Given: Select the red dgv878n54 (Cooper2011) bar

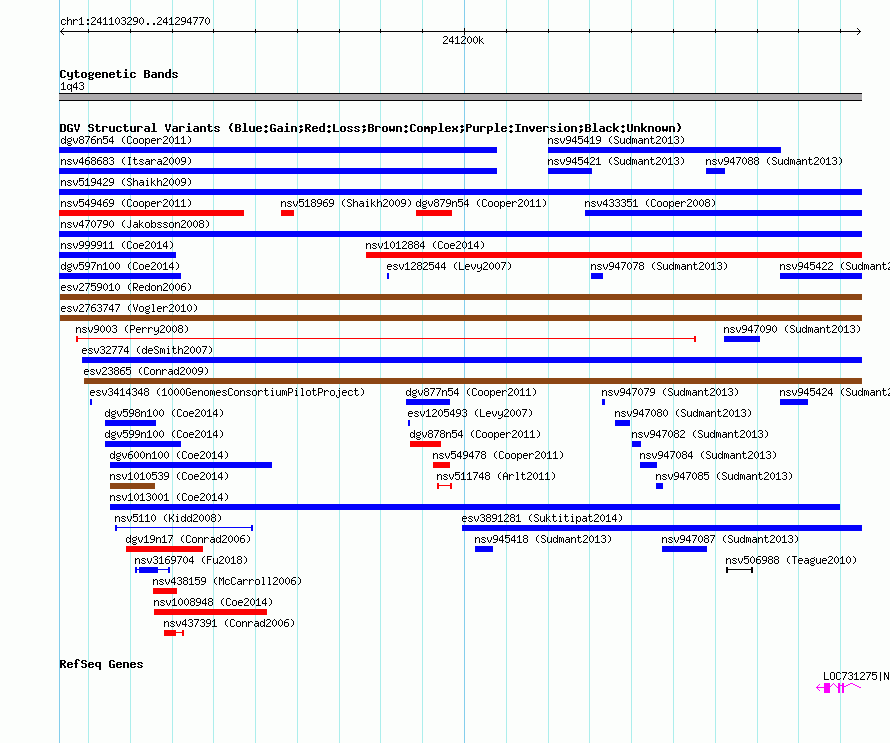Looking at the screenshot, I should (x=425, y=444).
